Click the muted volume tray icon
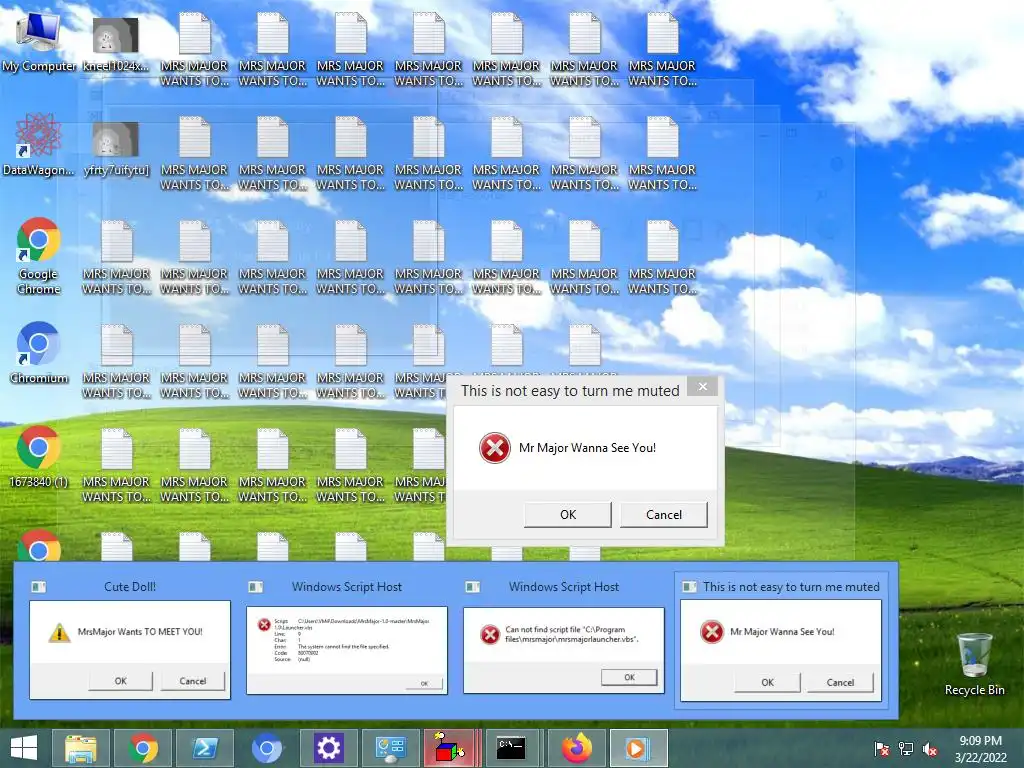The width and height of the screenshot is (1024, 768). [930, 749]
